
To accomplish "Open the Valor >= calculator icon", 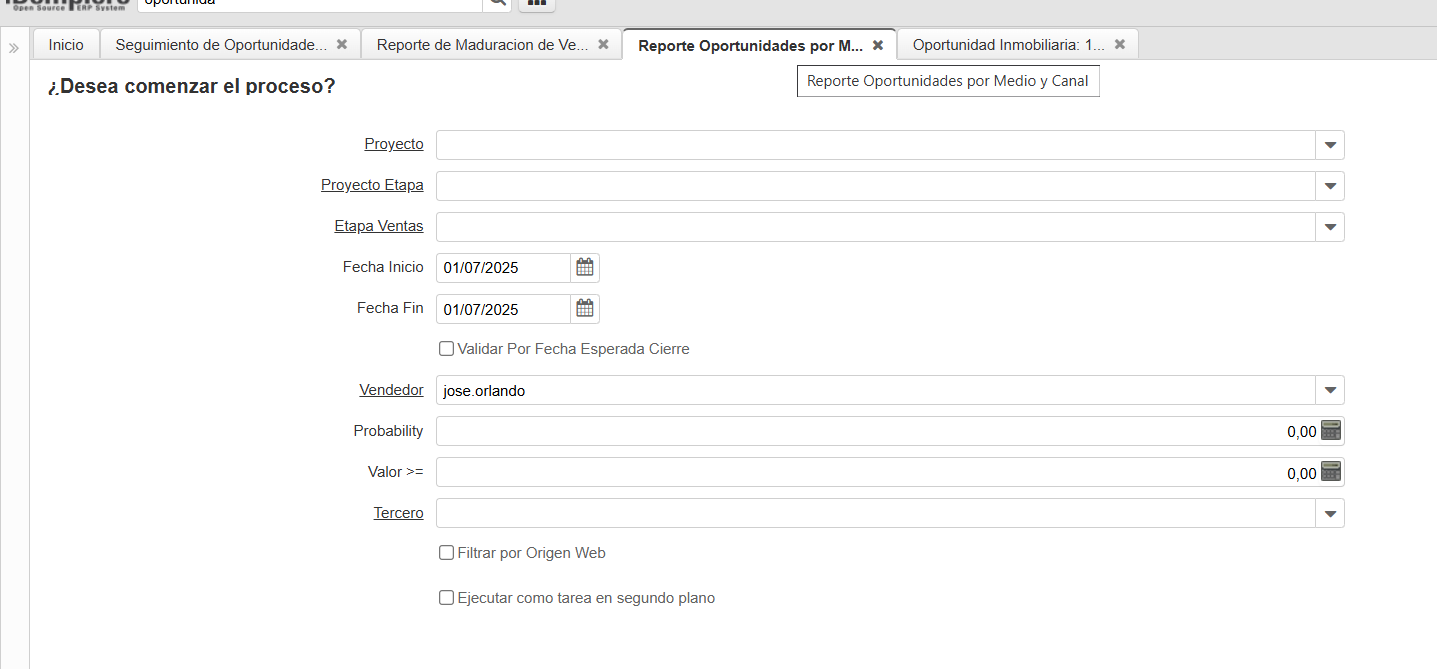I will click(x=1330, y=472).
